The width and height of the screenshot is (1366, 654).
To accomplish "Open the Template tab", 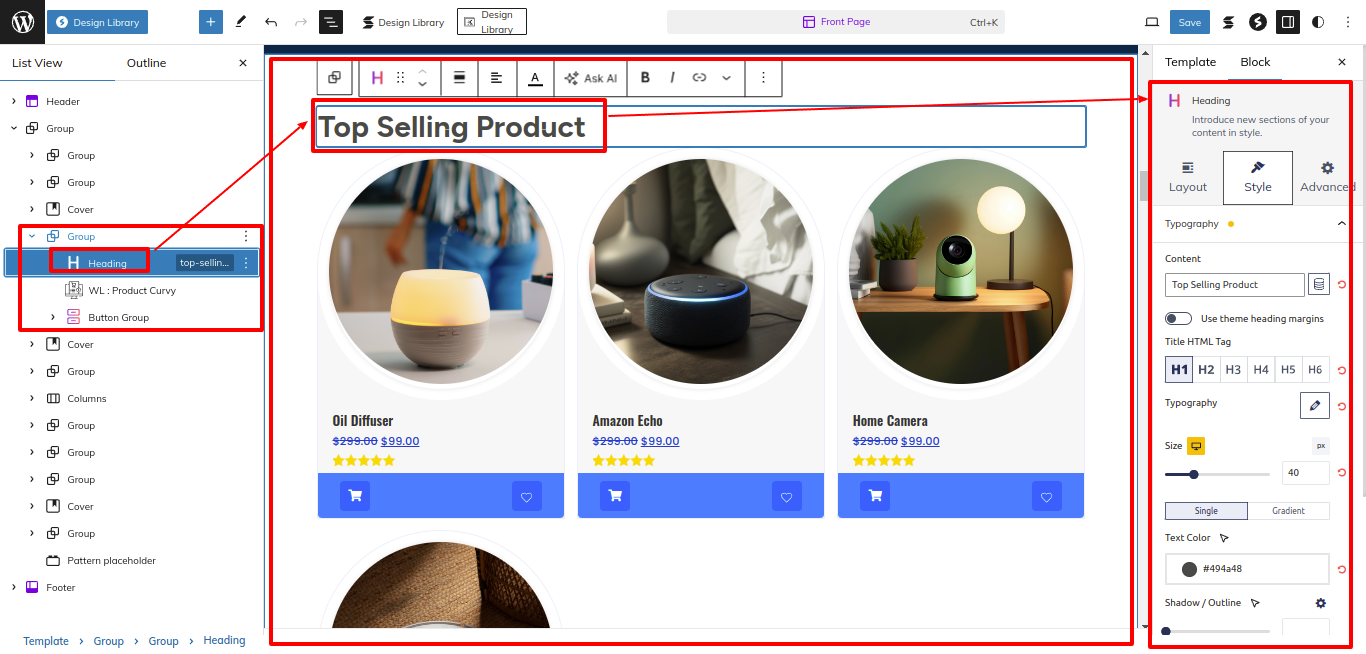I will pyautogui.click(x=1190, y=62).
